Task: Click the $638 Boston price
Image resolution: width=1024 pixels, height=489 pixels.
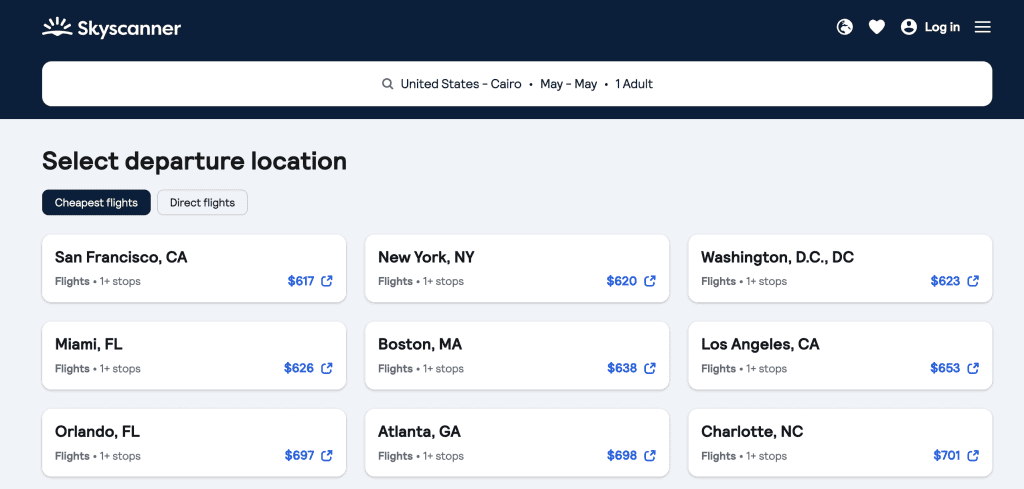Action: coord(622,368)
